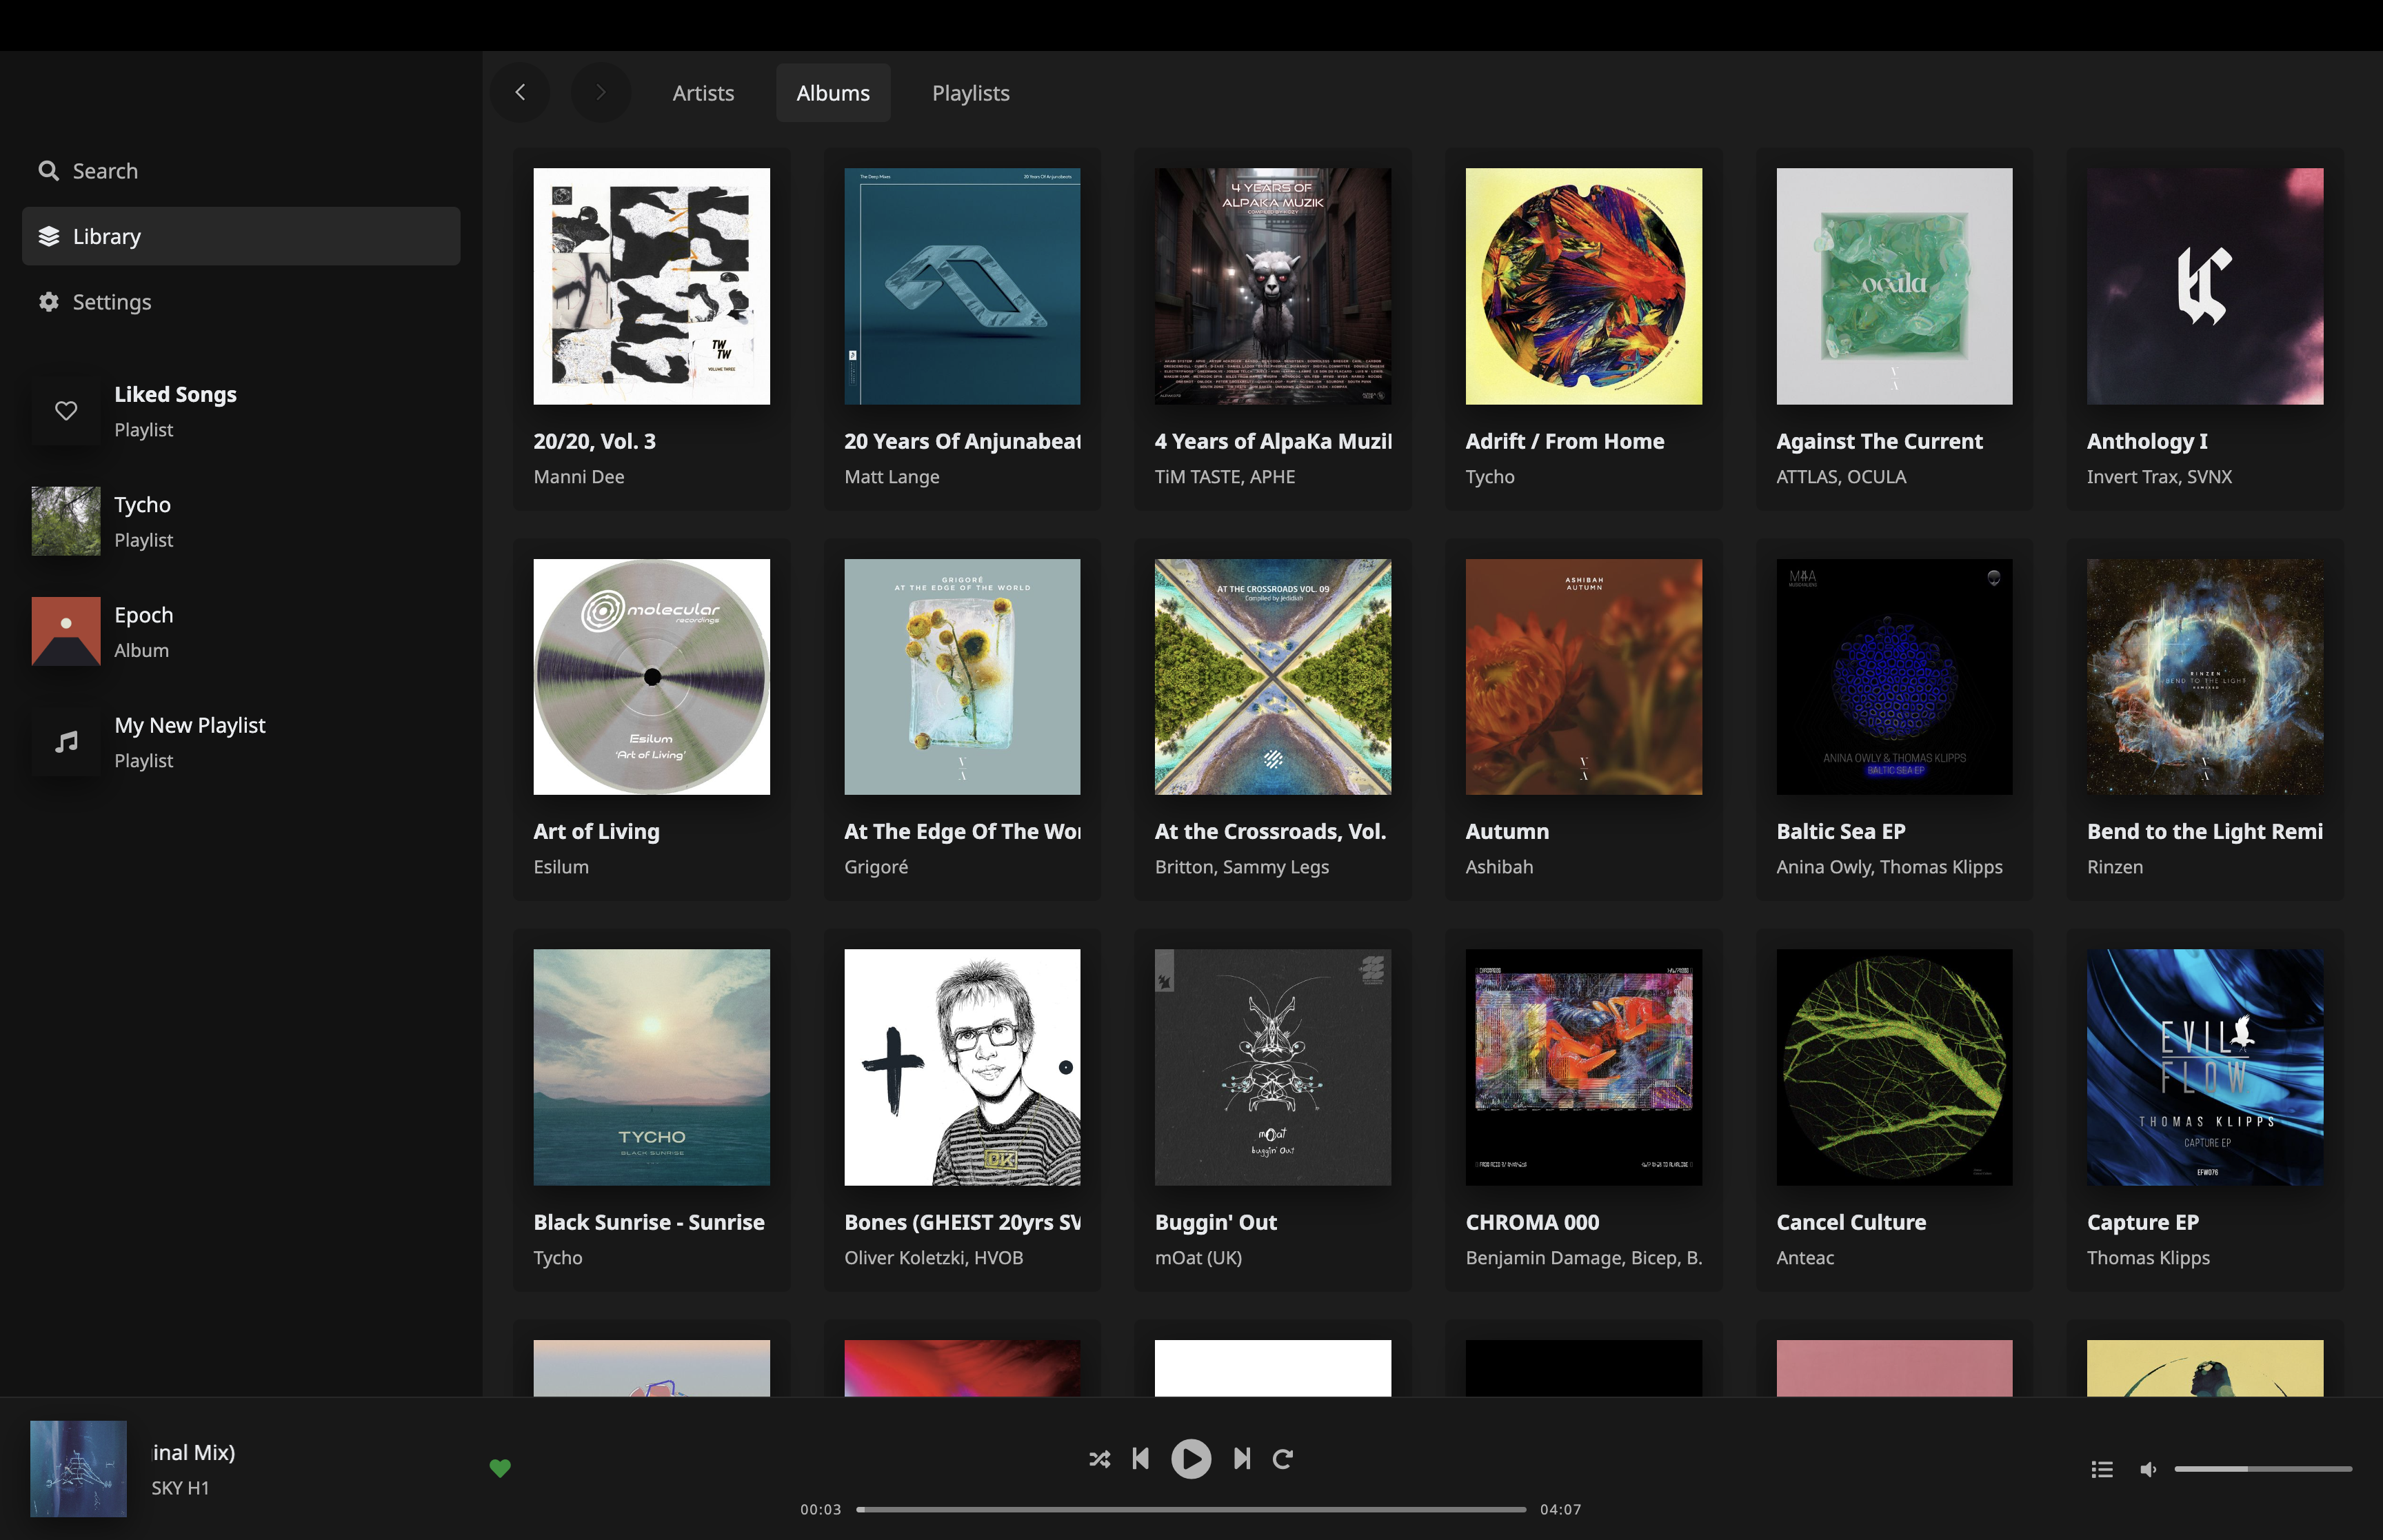Switch to the Artists tab
Screen dimensions: 2383x1540
click(x=702, y=92)
